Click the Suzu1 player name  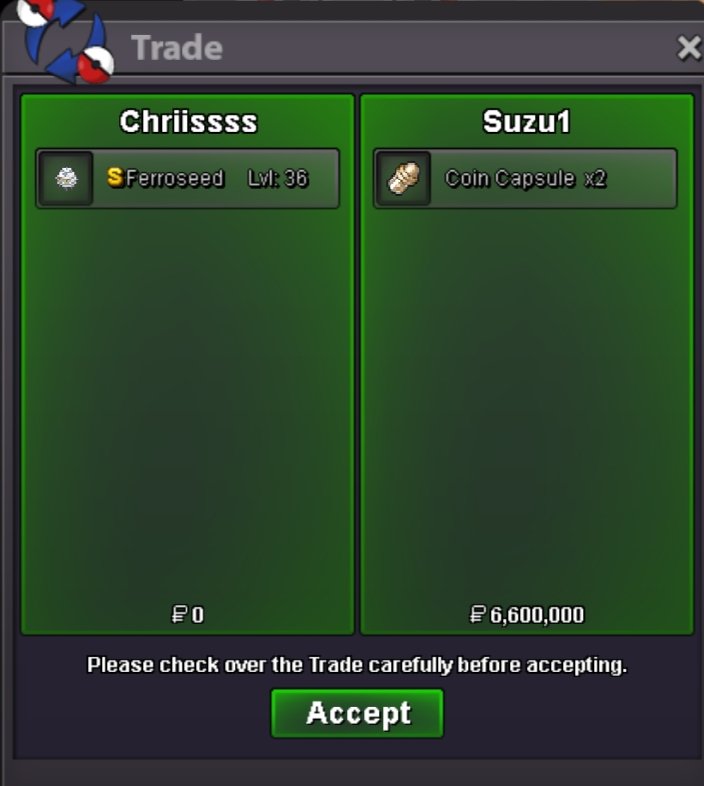point(526,122)
